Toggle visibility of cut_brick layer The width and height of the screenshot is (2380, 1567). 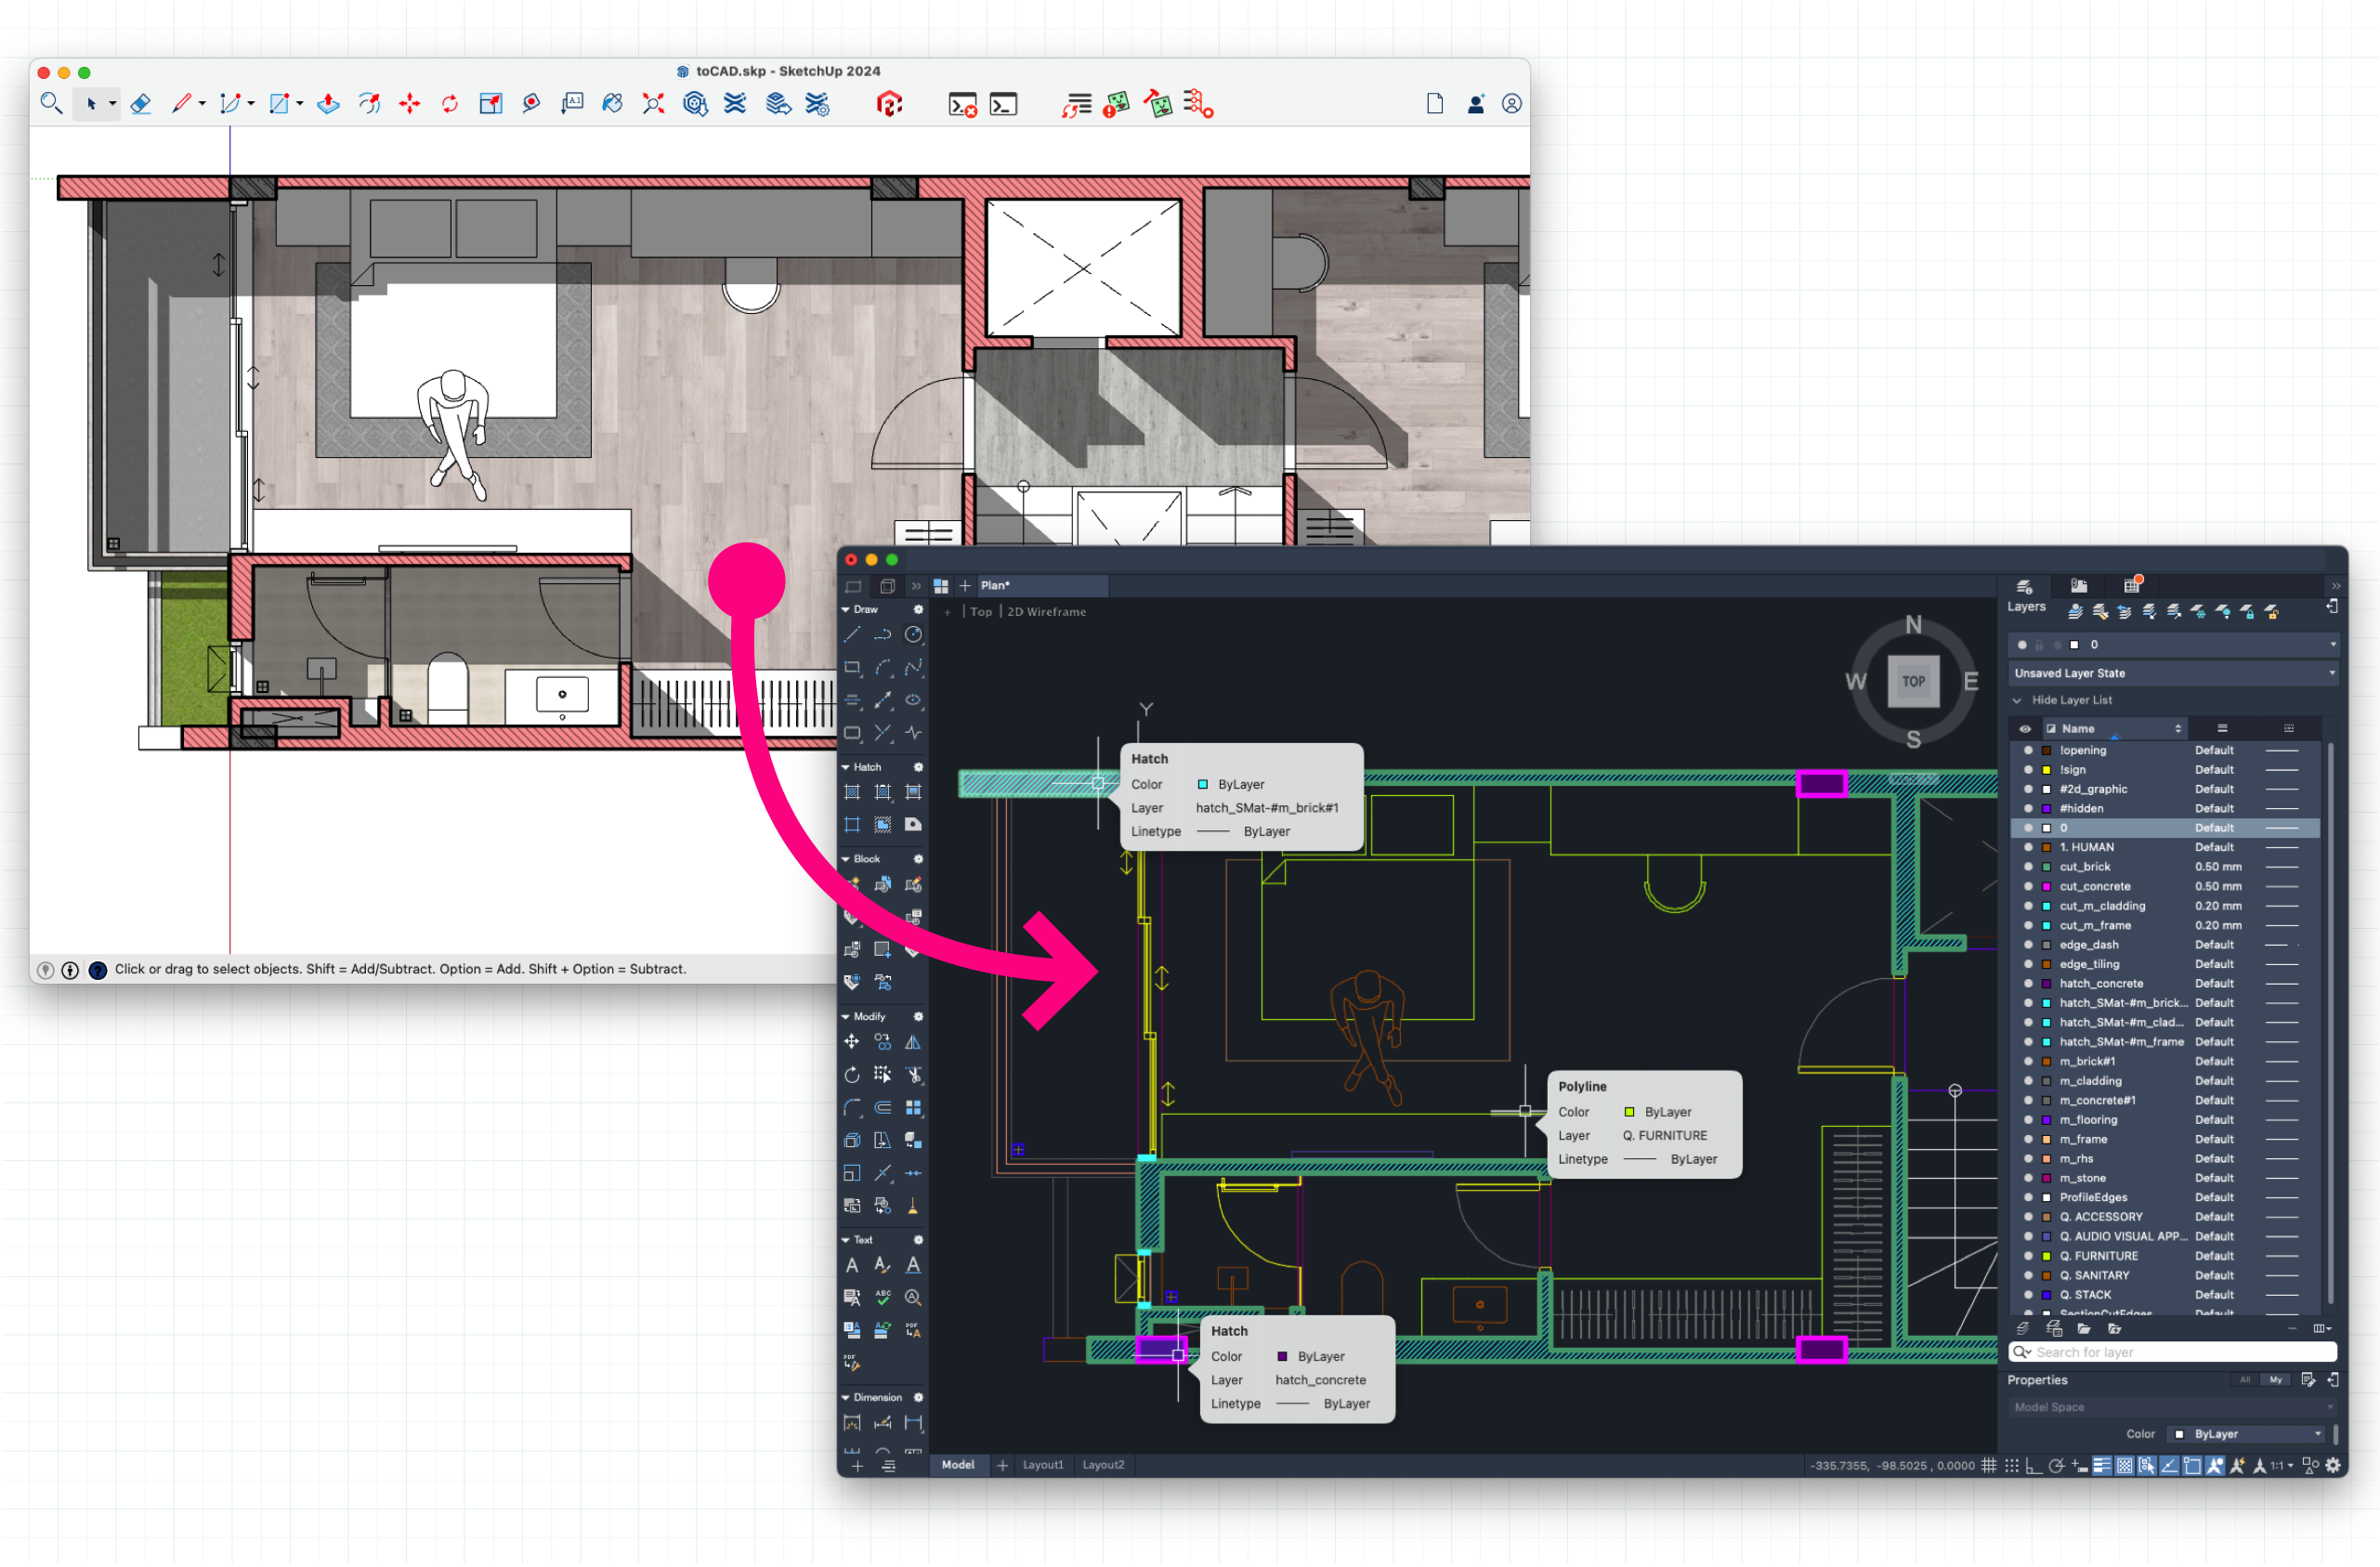[x=2027, y=867]
